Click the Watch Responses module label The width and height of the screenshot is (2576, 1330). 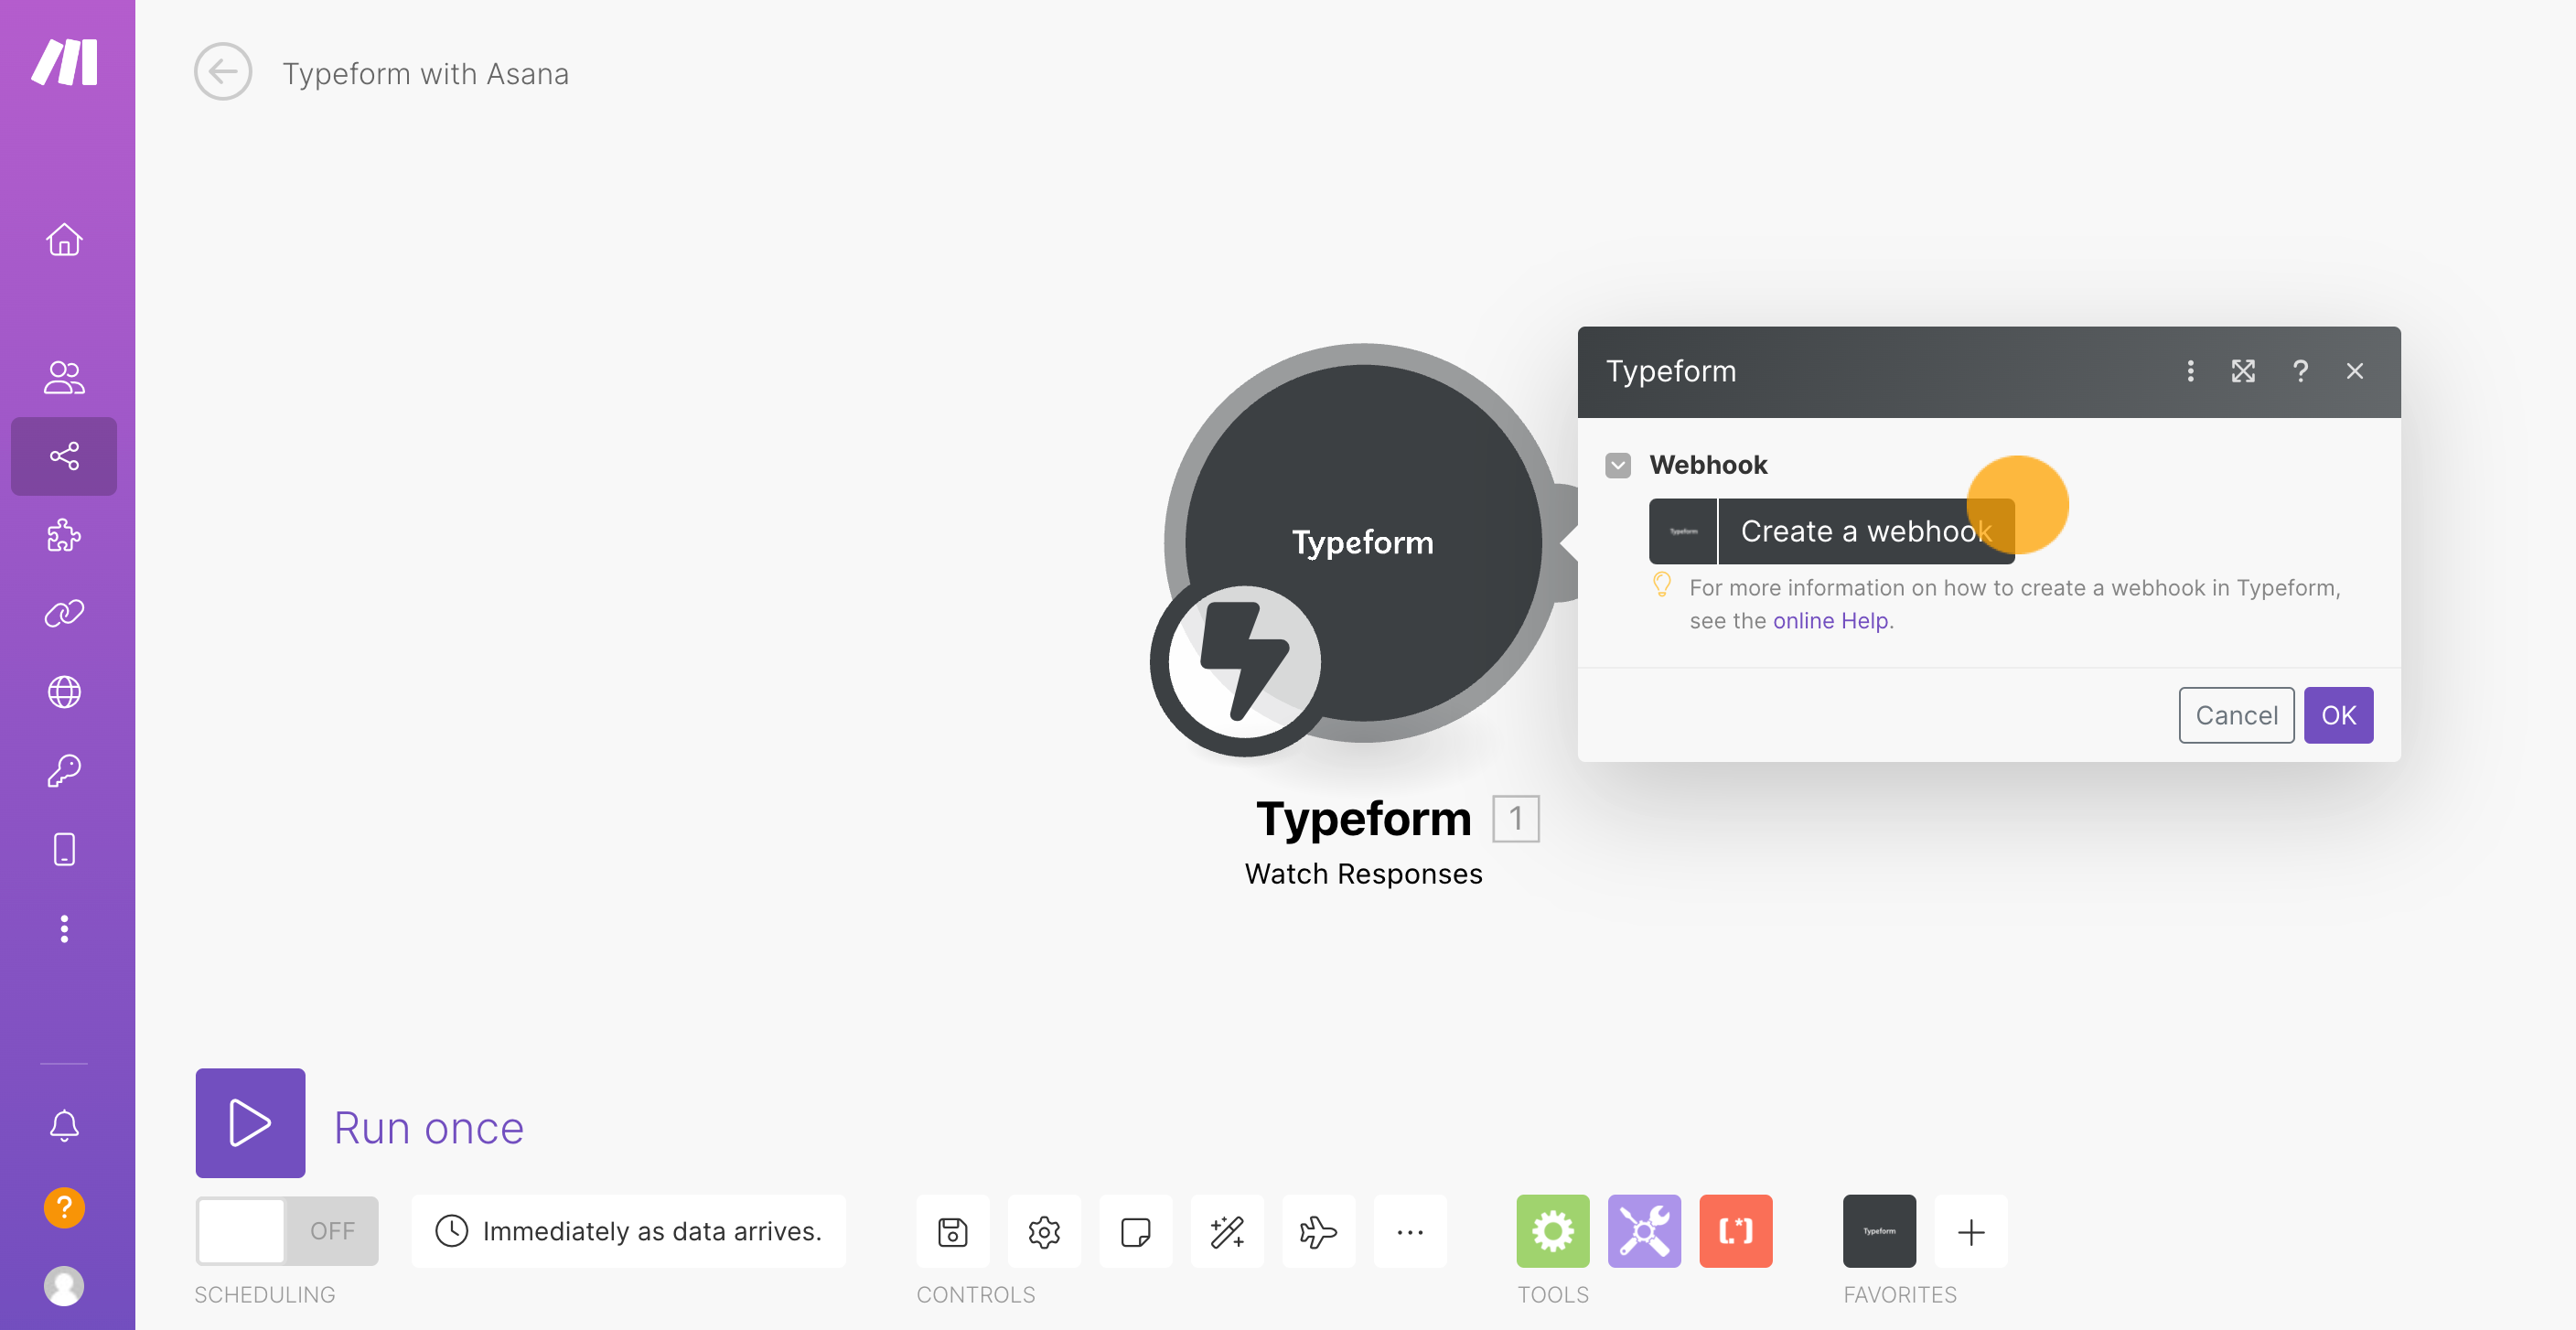coord(1363,873)
